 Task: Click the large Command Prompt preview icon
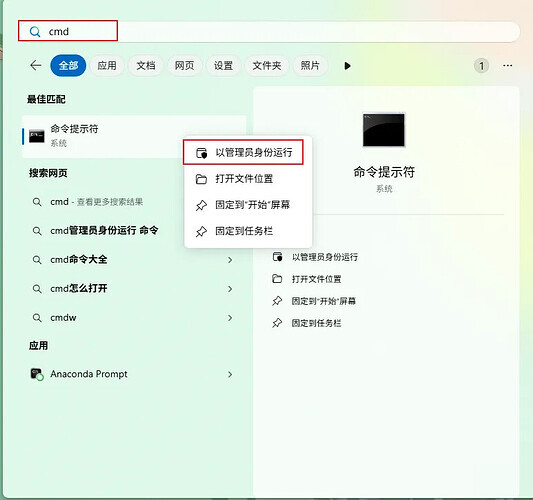(x=384, y=130)
